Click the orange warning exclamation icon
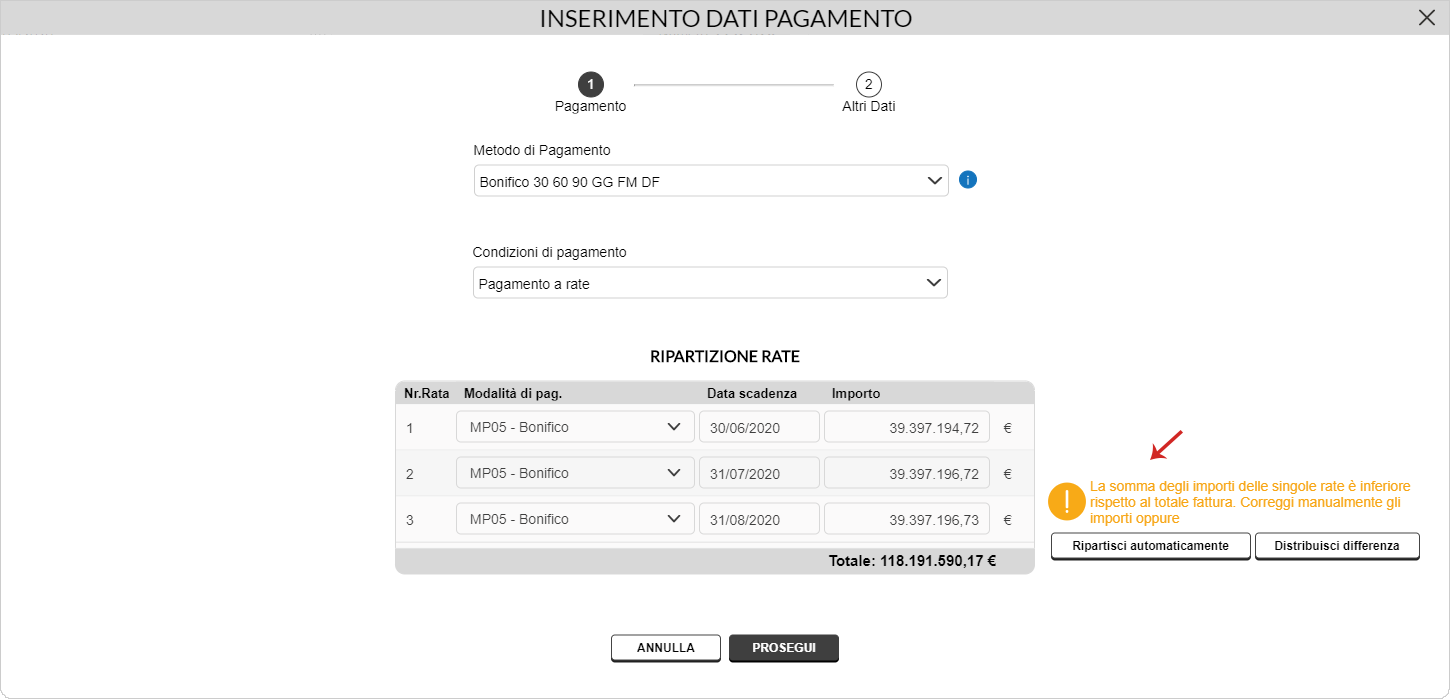Viewport: 1450px width, 699px height. [1067, 502]
